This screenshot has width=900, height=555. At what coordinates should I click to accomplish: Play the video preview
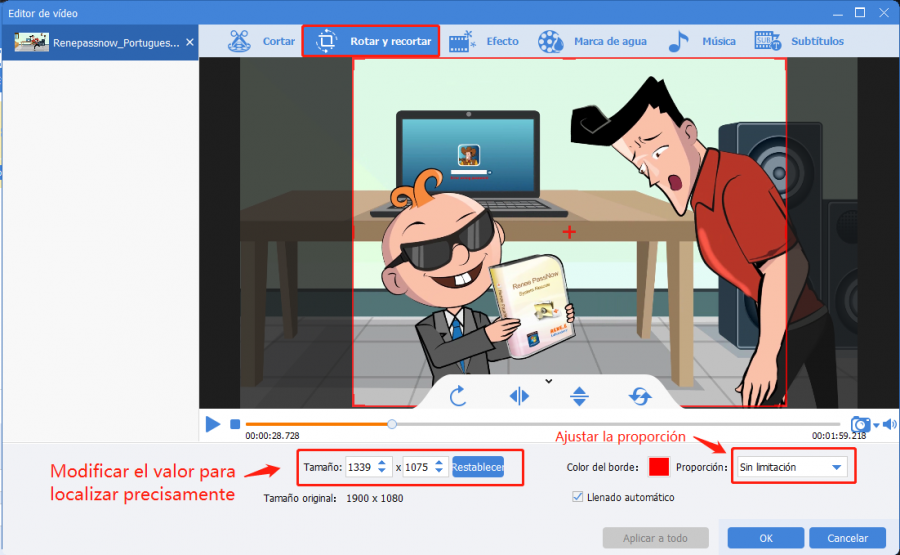212,424
